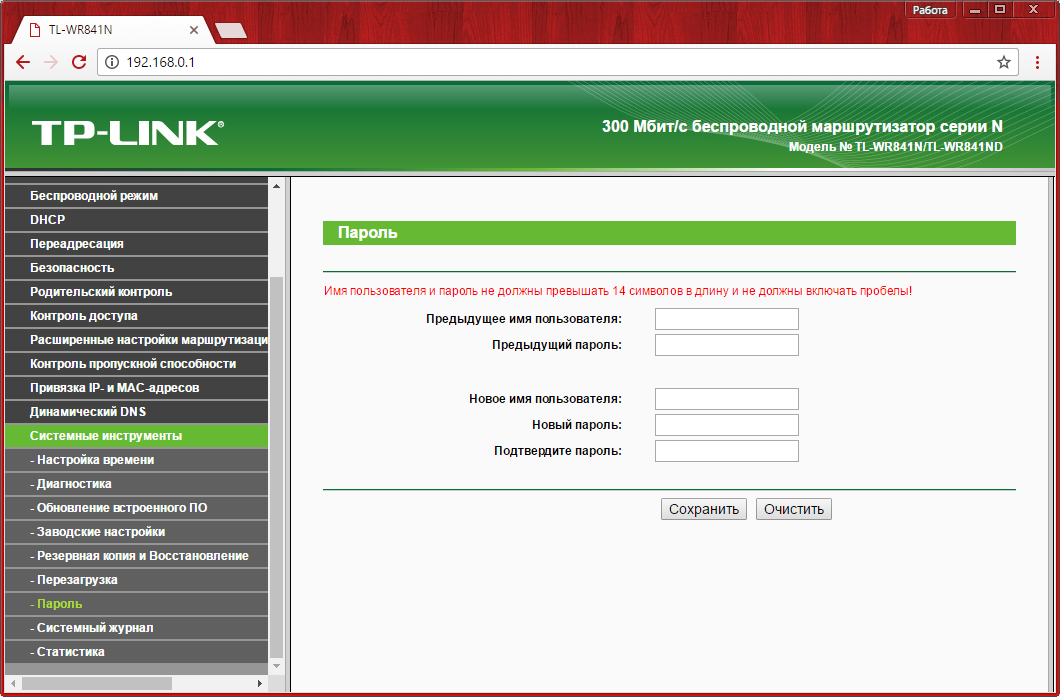Open the Заводские настройки submenu item
The height and width of the screenshot is (697, 1060).
[100, 532]
